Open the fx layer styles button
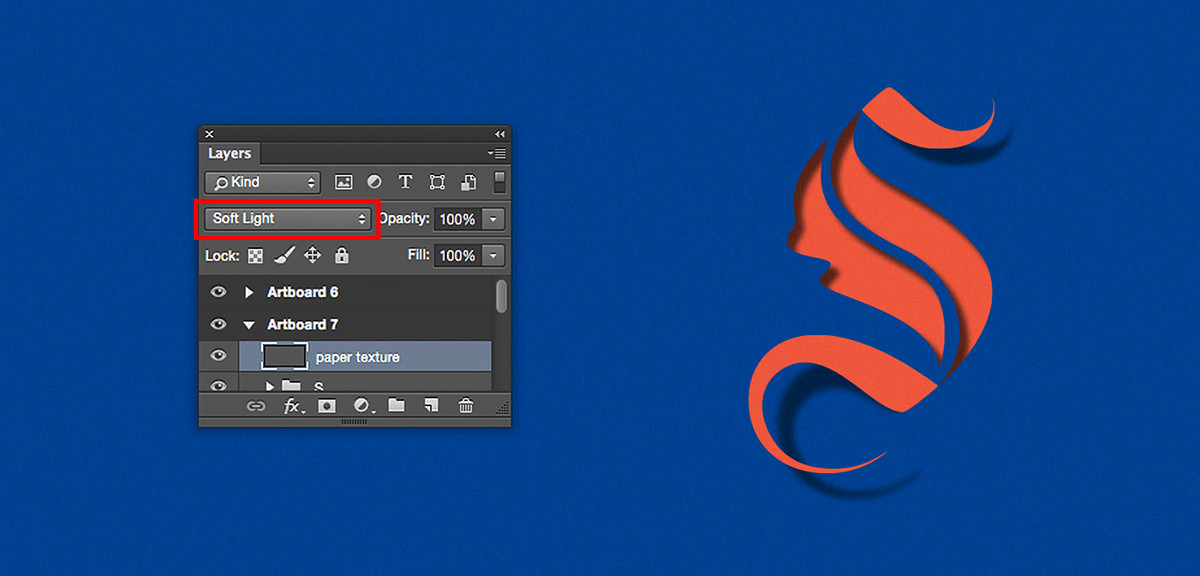This screenshot has height=576, width=1200. 293,406
